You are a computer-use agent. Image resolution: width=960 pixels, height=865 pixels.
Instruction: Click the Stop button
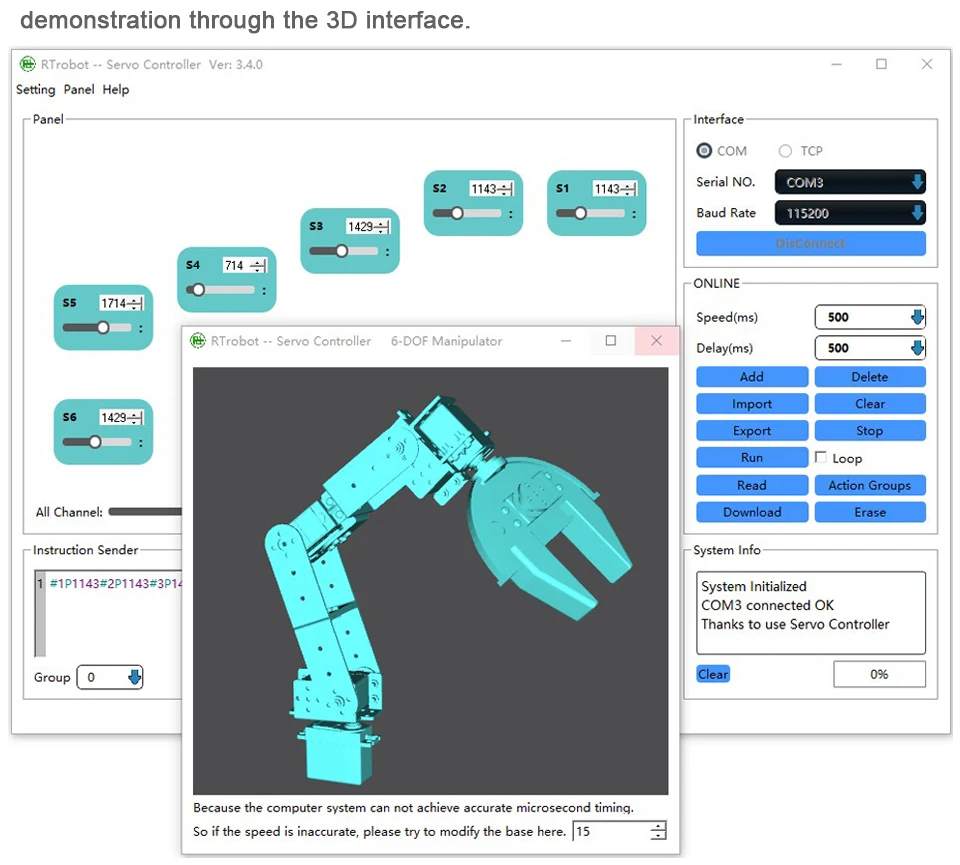870,430
